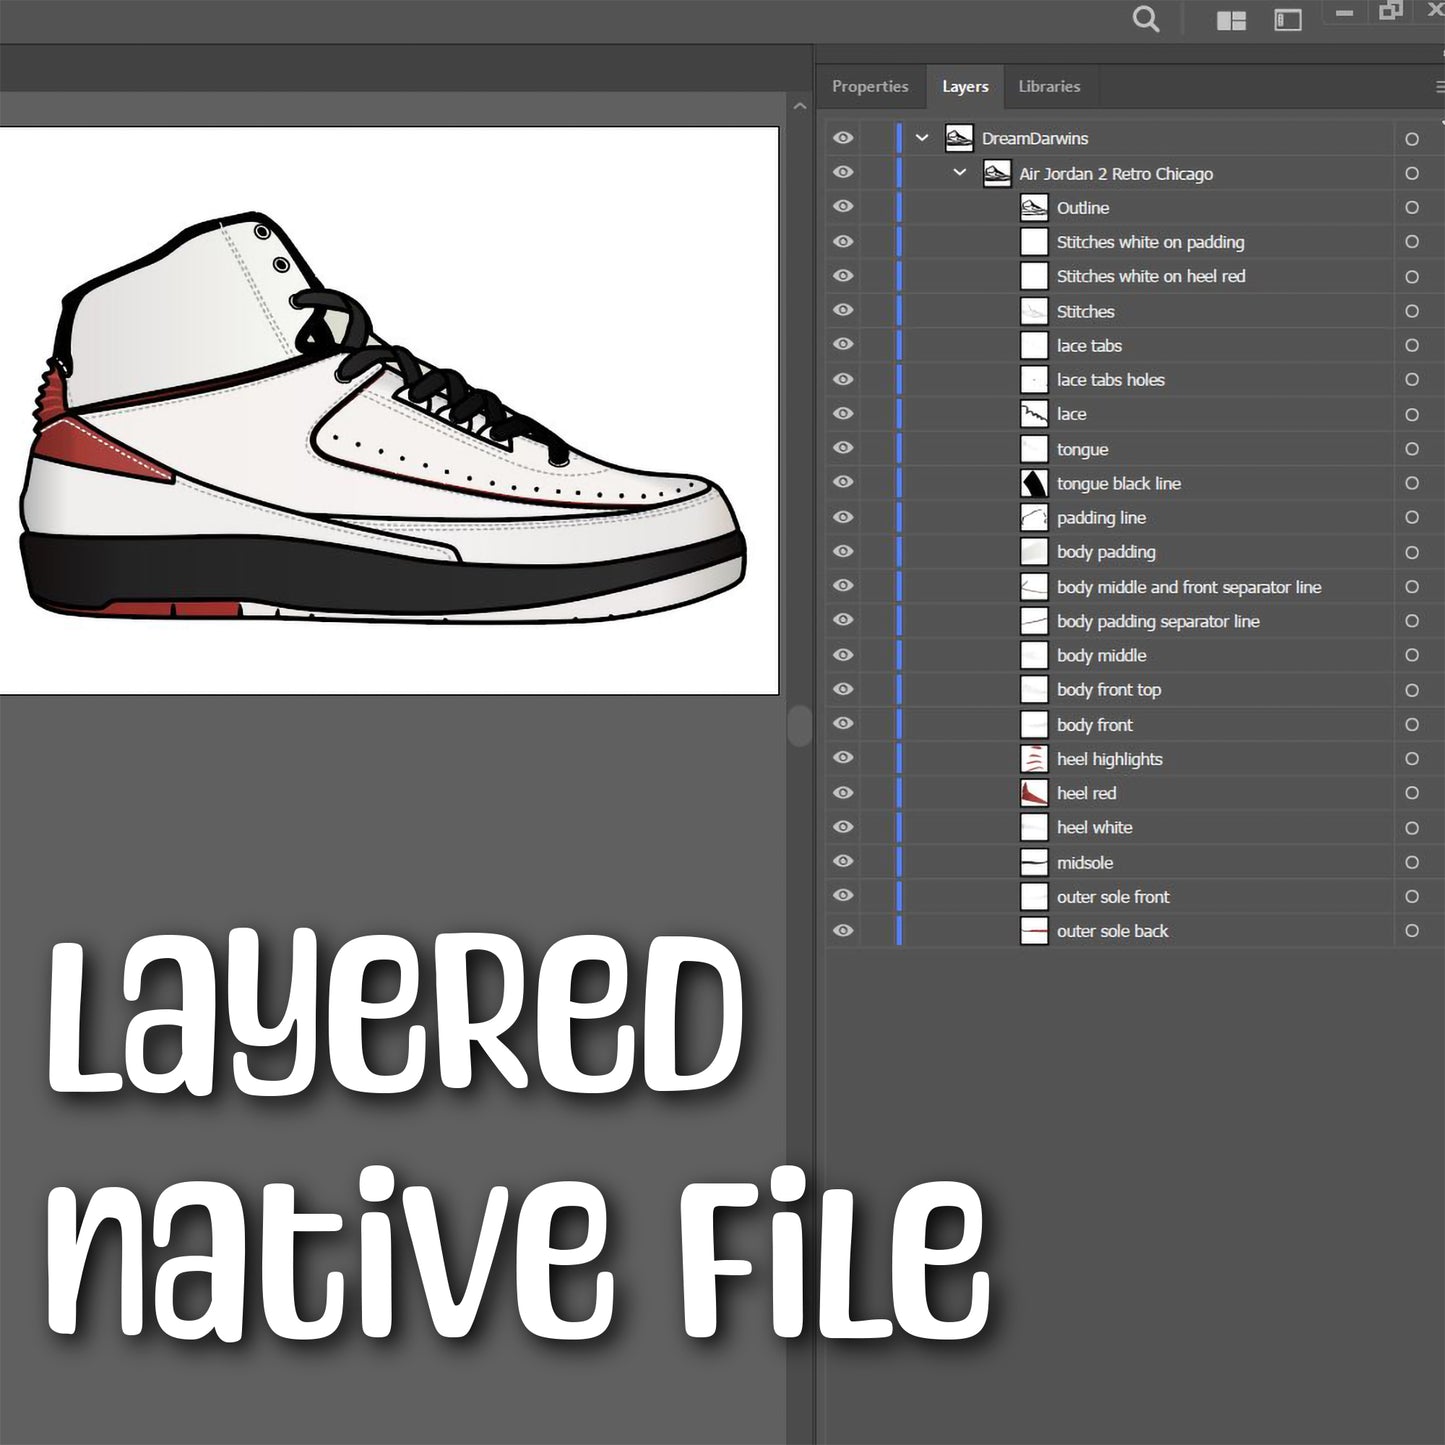Image resolution: width=1445 pixels, height=1445 pixels.
Task: Click the target circle for body front
Action: coord(1412,724)
